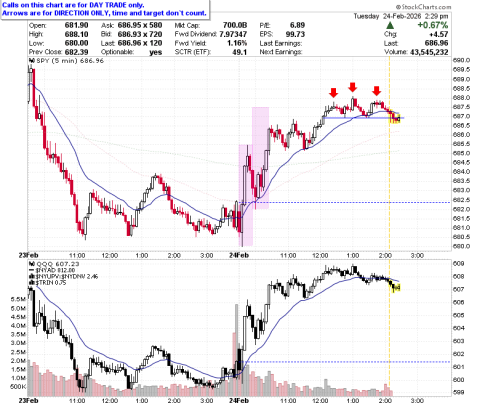Select the '$NYAD 812.00' legend entry

(x=55, y=270)
